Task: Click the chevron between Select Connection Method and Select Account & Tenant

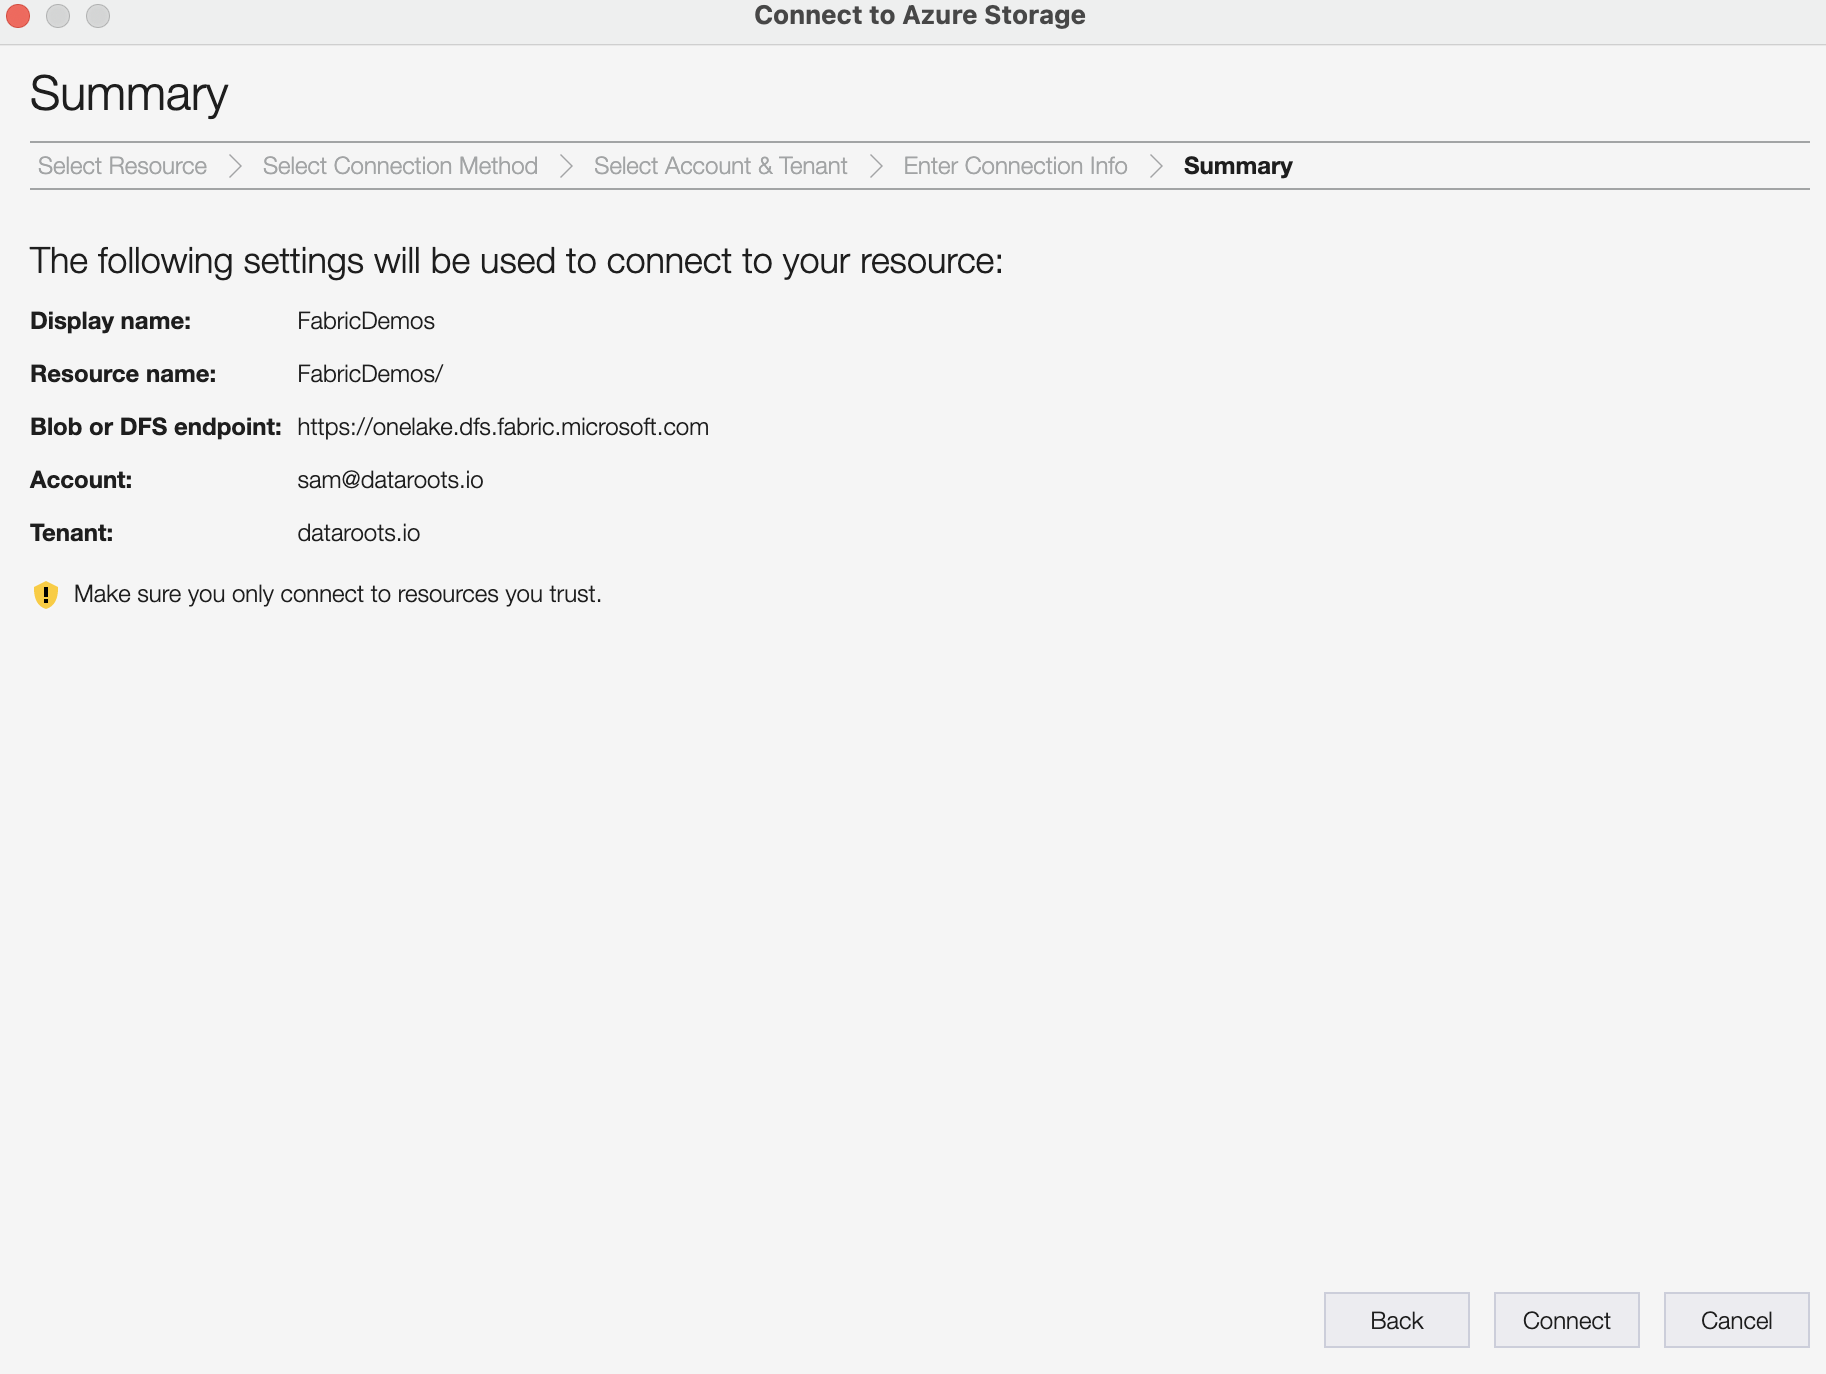Action: coord(567,166)
